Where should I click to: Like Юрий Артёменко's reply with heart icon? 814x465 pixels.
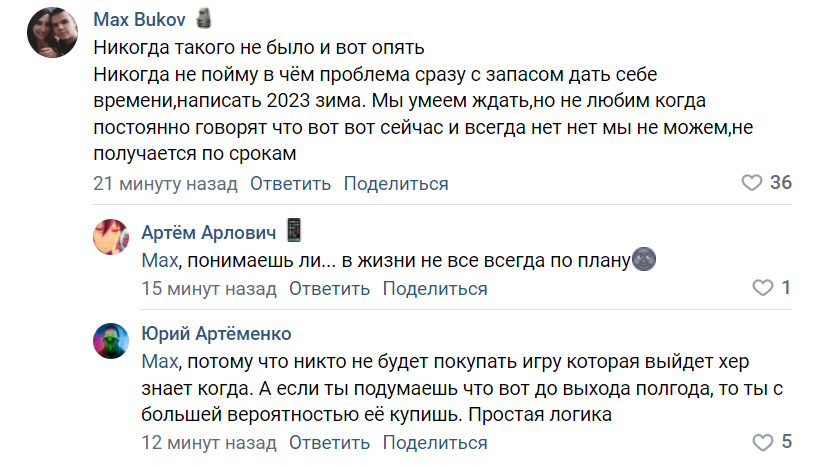click(x=763, y=442)
